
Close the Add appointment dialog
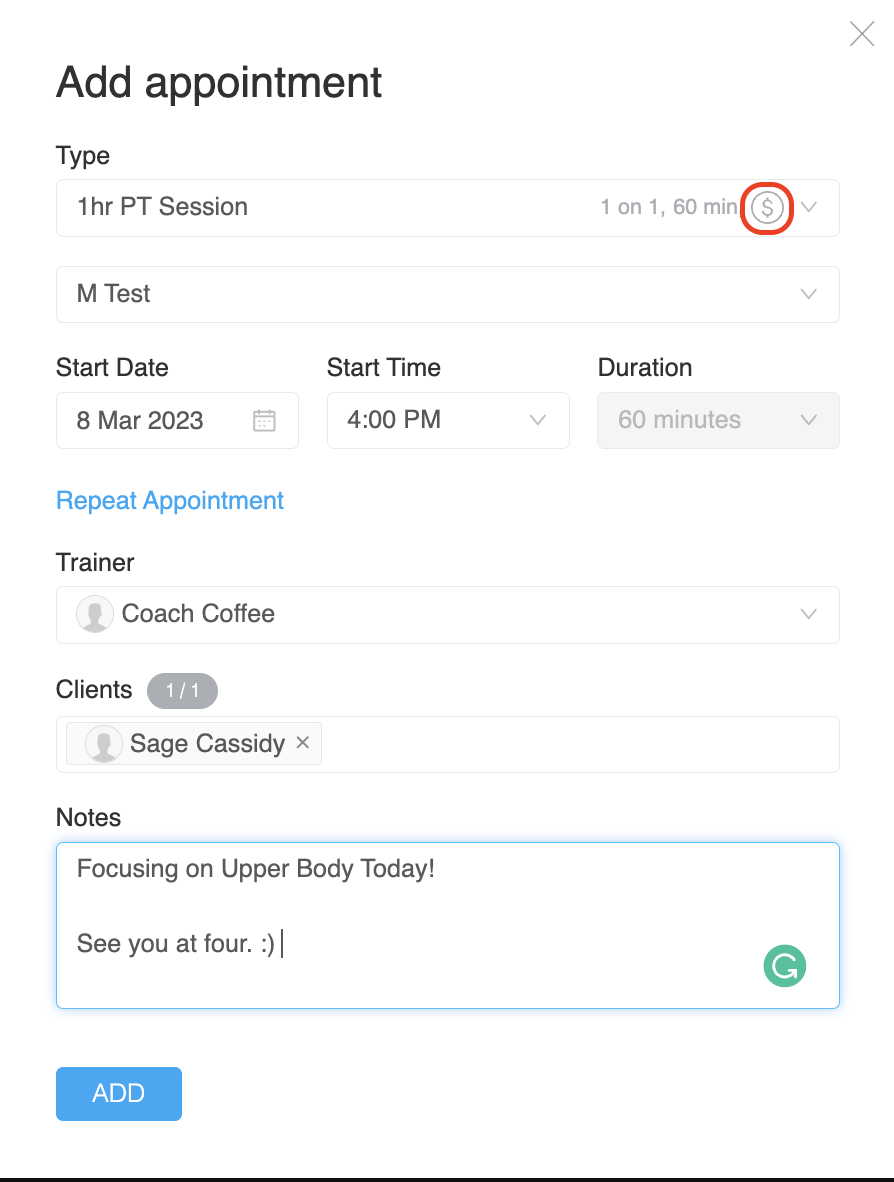pyautogui.click(x=861, y=35)
